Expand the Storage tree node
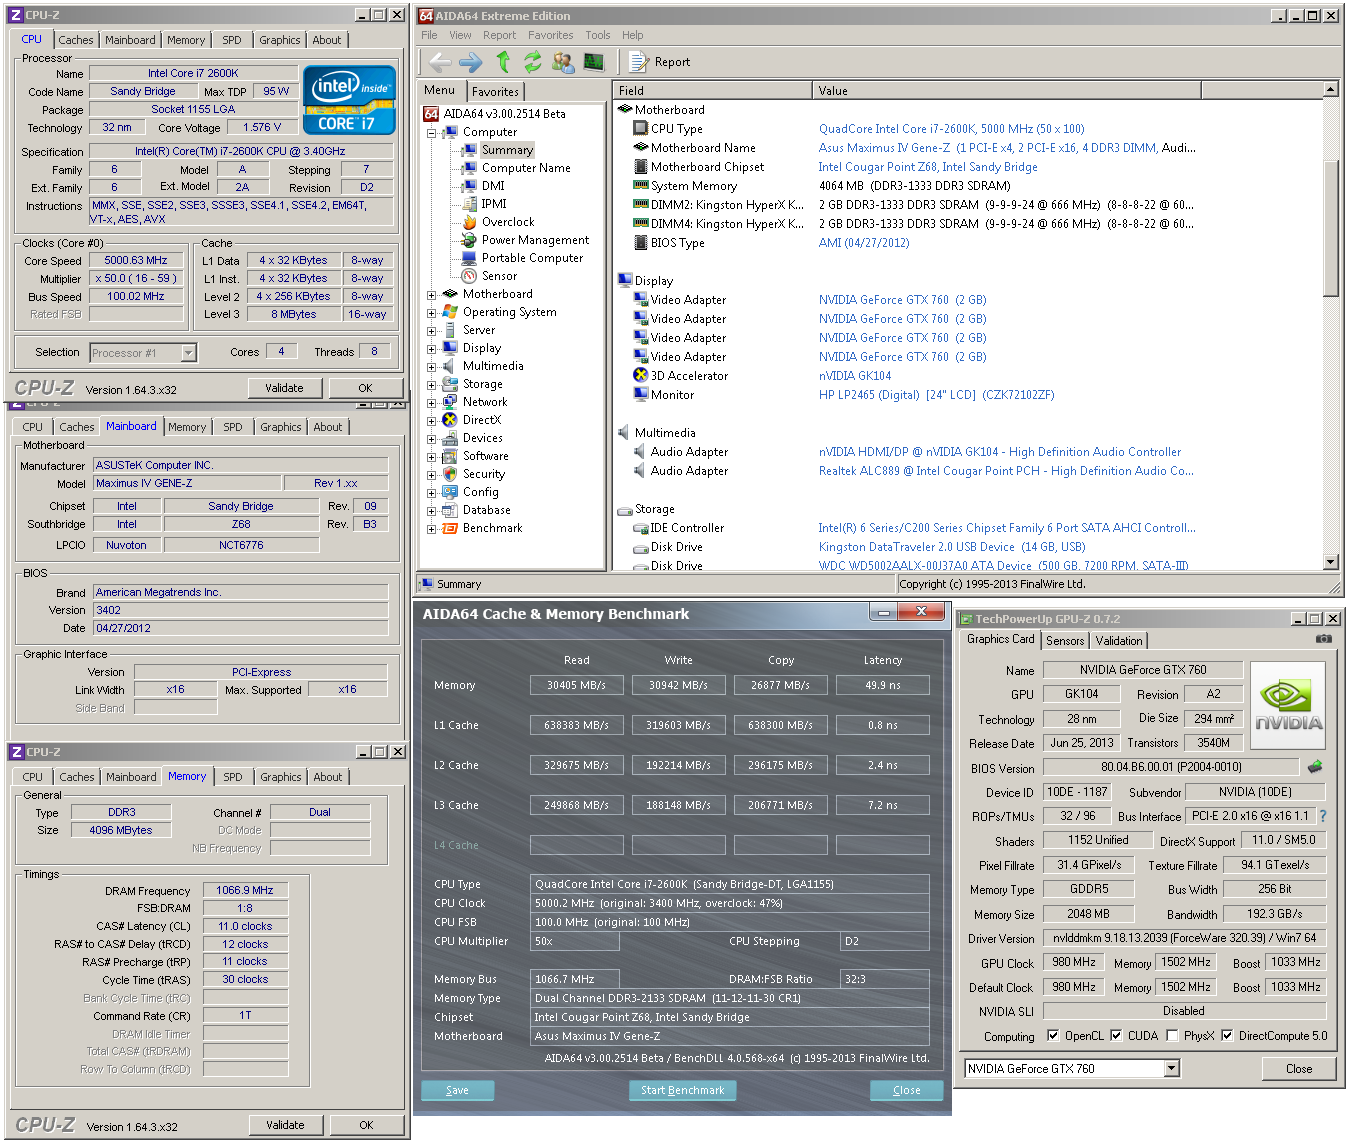1350x1144 pixels. [x=432, y=384]
